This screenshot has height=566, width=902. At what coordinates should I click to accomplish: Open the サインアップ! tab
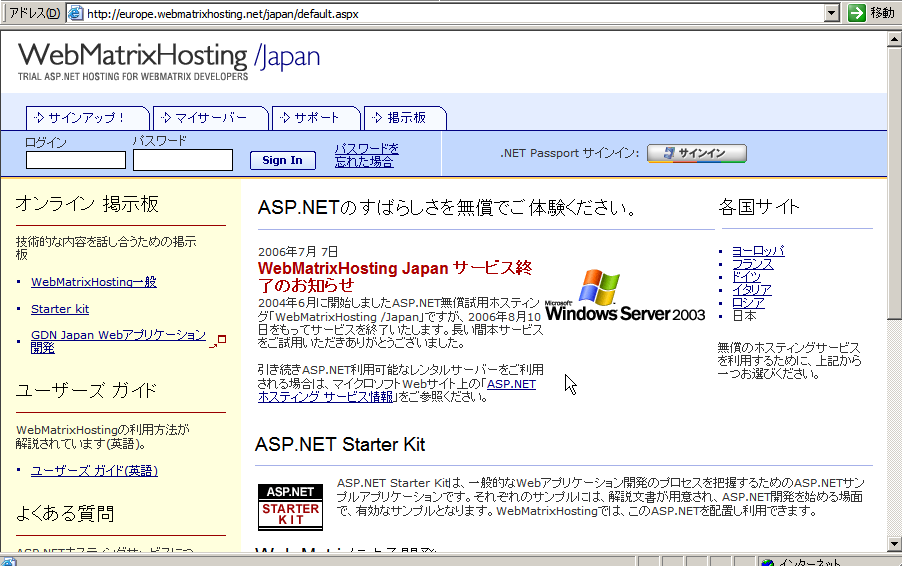[87, 118]
